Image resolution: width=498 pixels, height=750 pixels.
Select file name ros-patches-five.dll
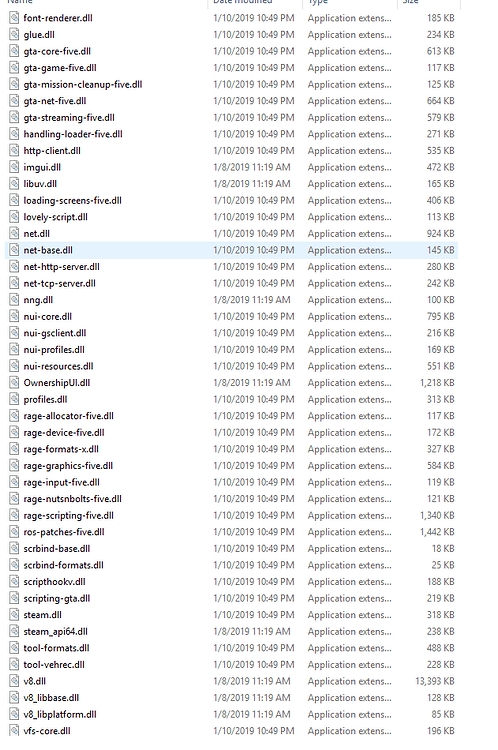[x=64, y=532]
